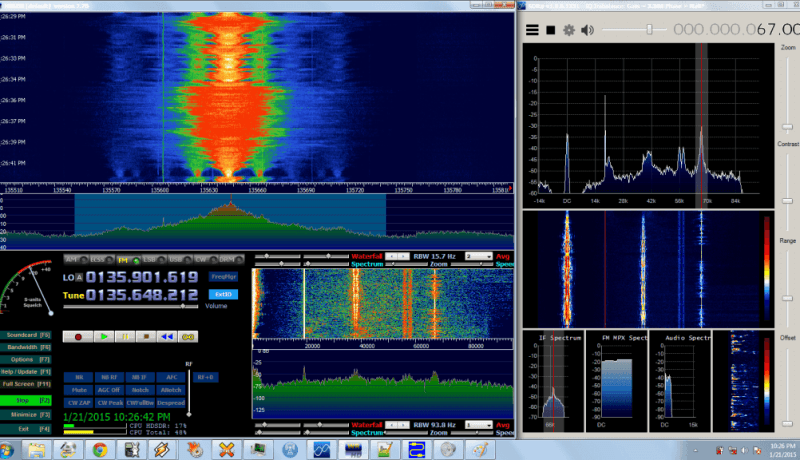Click the SDR# volume slider handle
This screenshot has width=800, height=460.
[649, 30]
